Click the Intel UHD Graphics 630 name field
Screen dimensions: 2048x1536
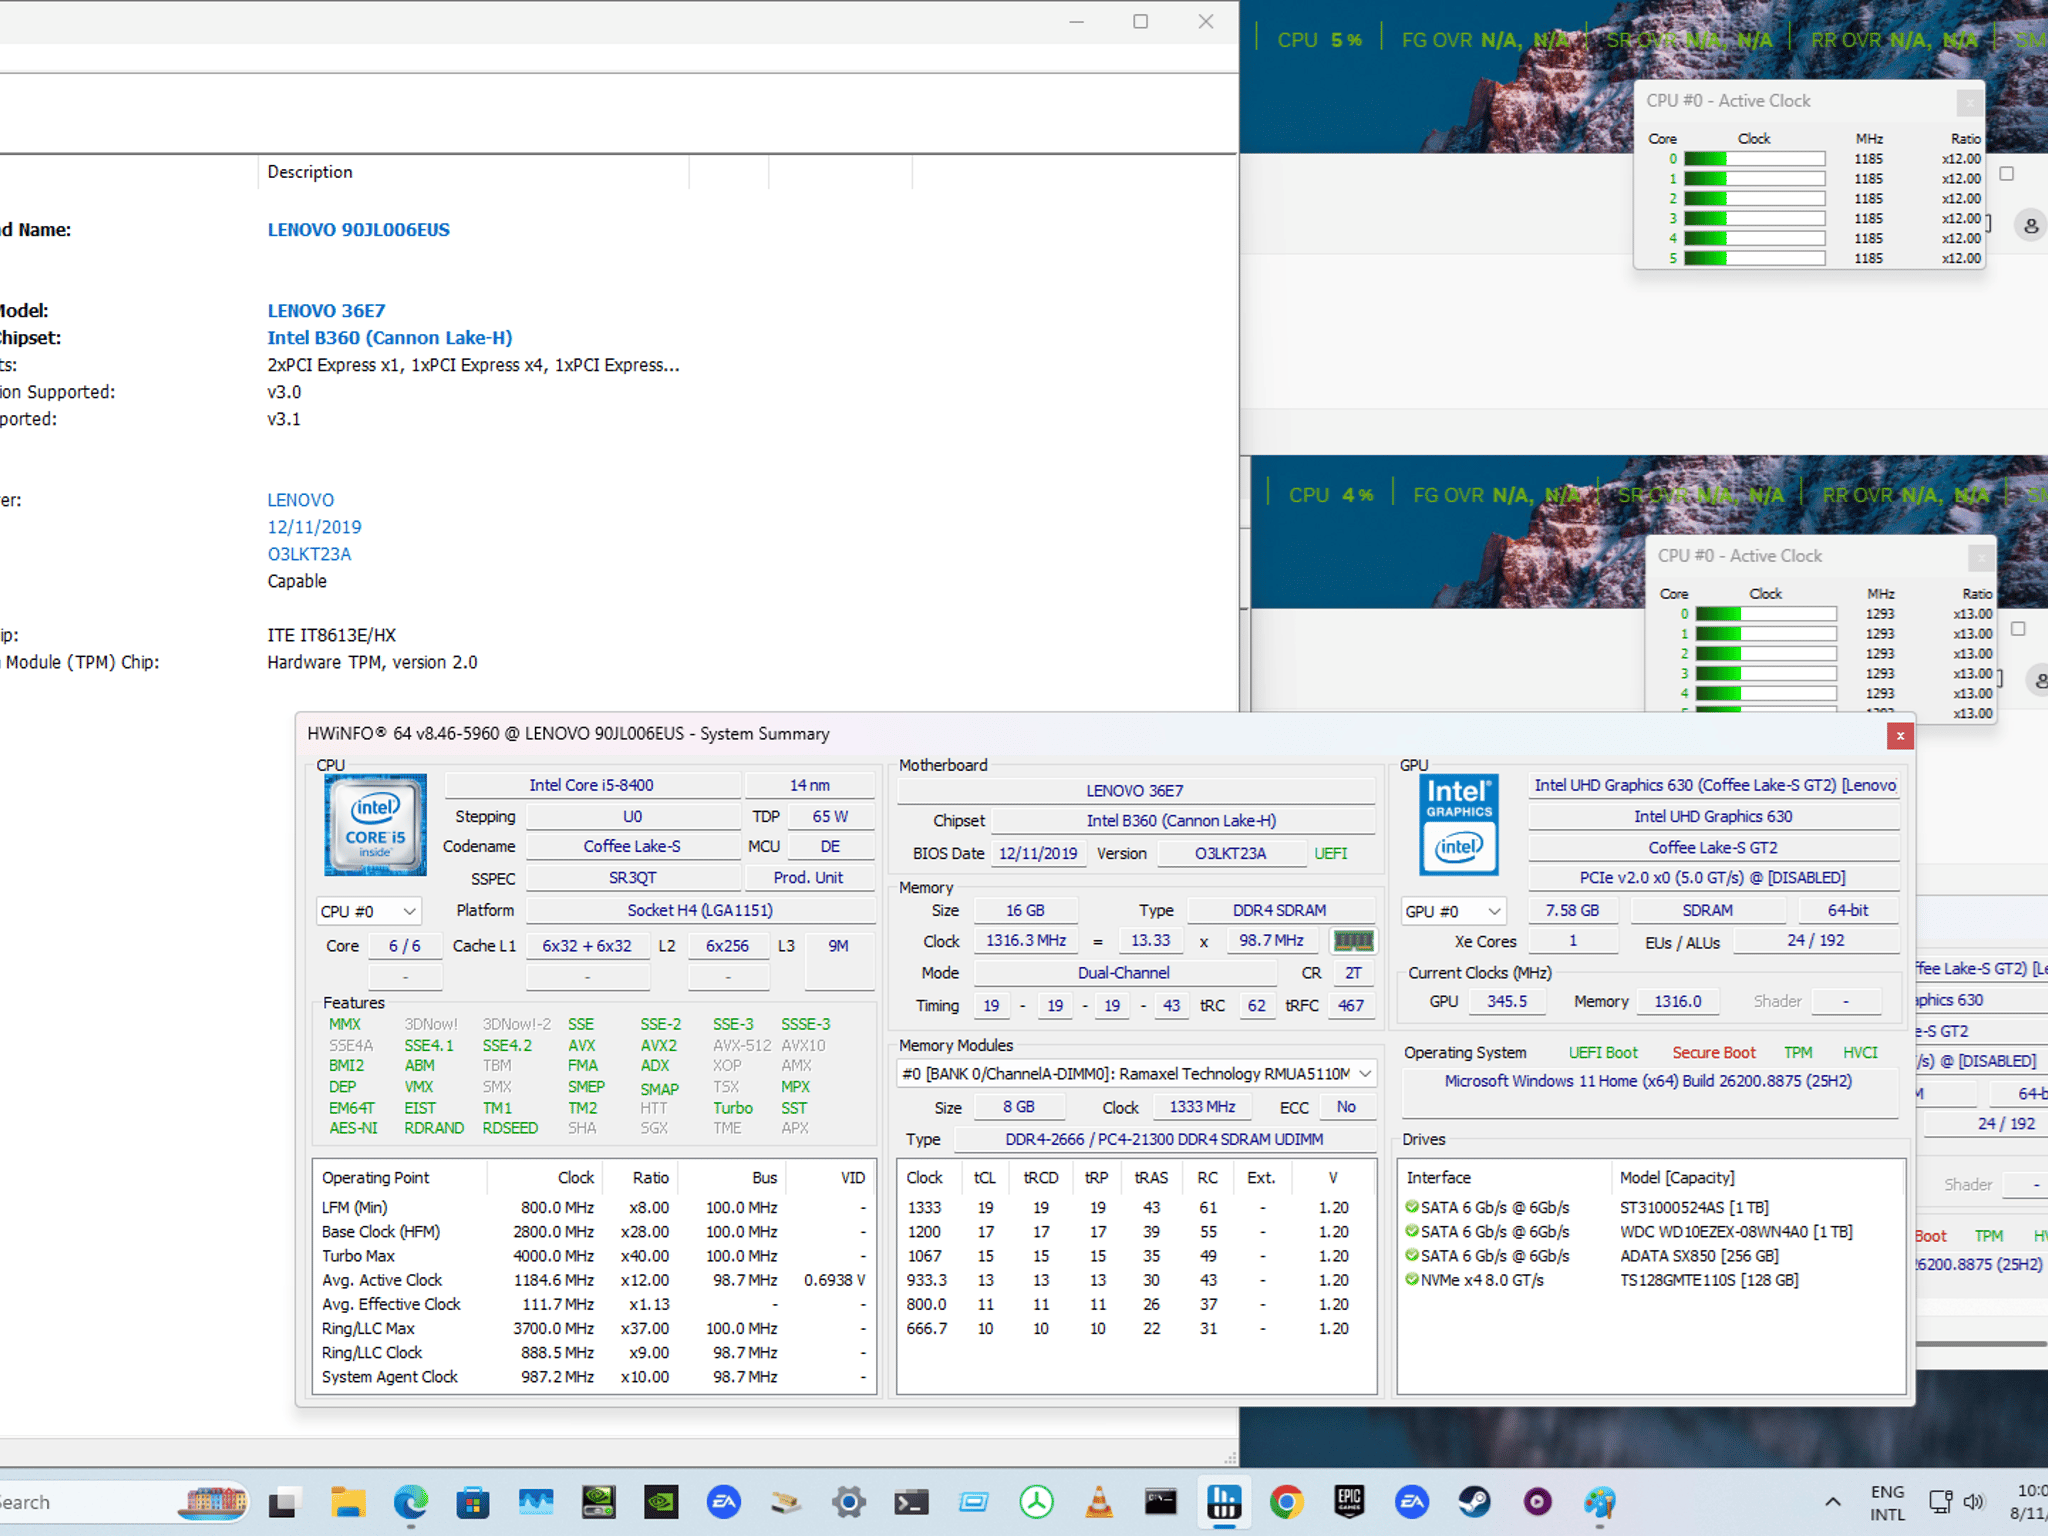pyautogui.click(x=1713, y=817)
